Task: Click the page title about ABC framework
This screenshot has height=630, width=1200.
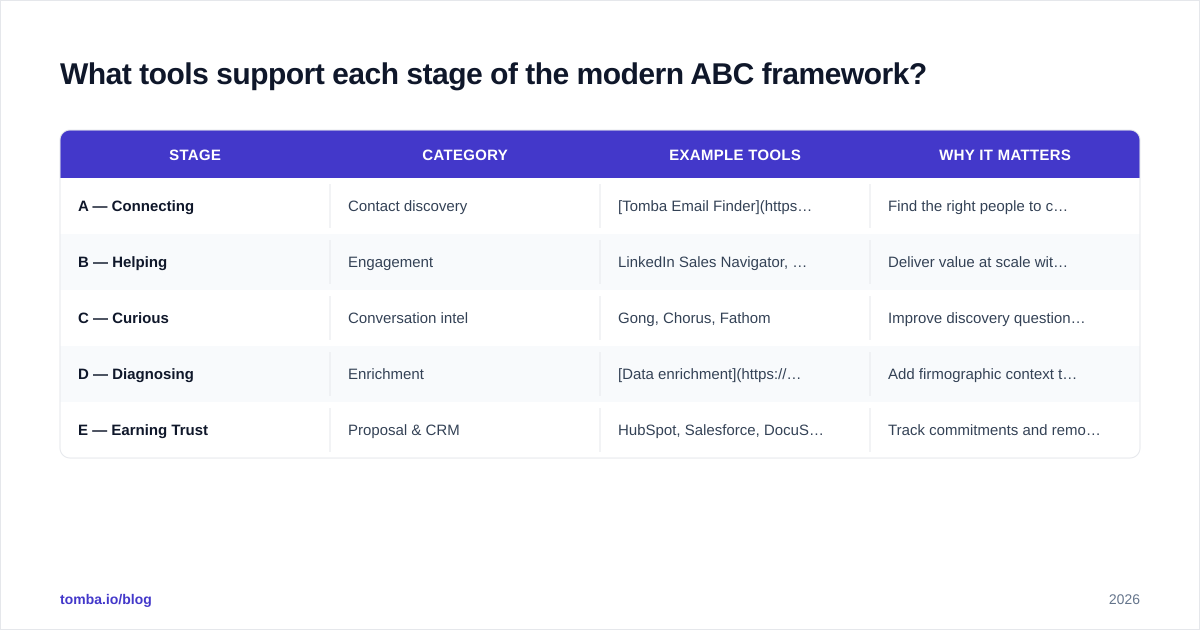Action: click(x=493, y=74)
